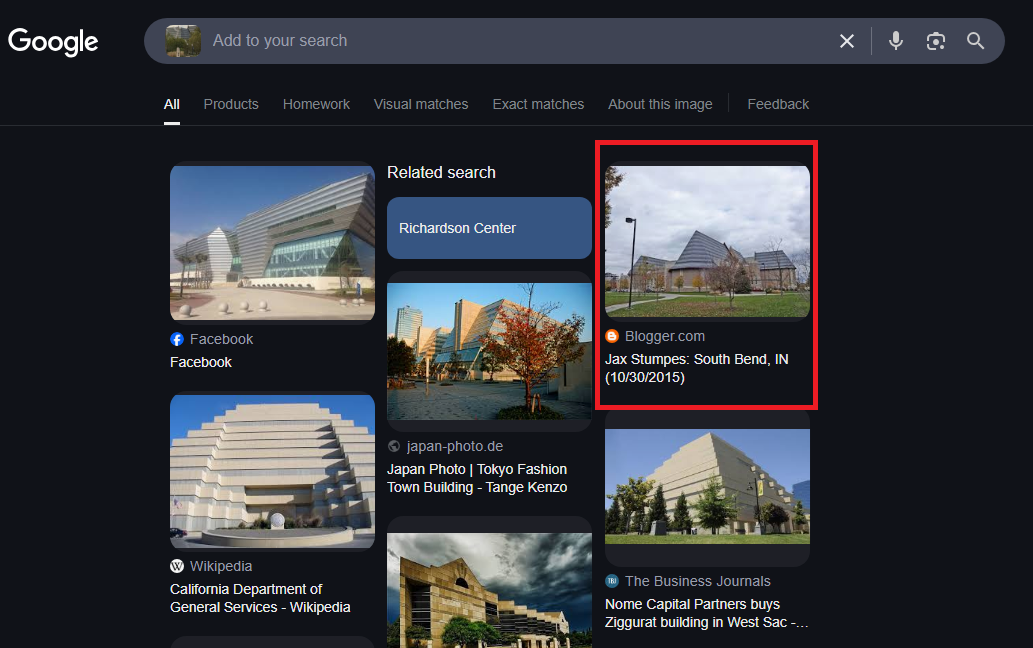Click the Google logo

click(53, 41)
